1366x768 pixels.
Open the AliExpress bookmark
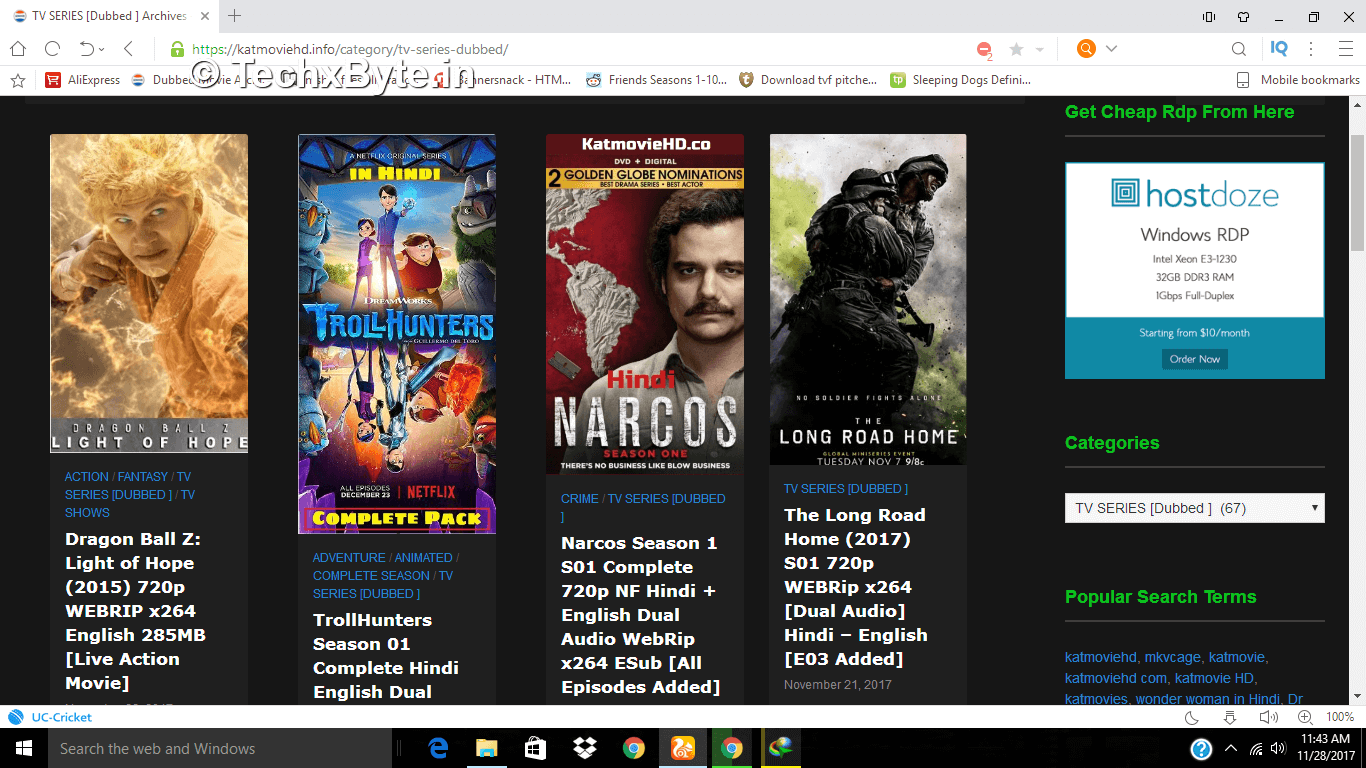click(x=83, y=80)
